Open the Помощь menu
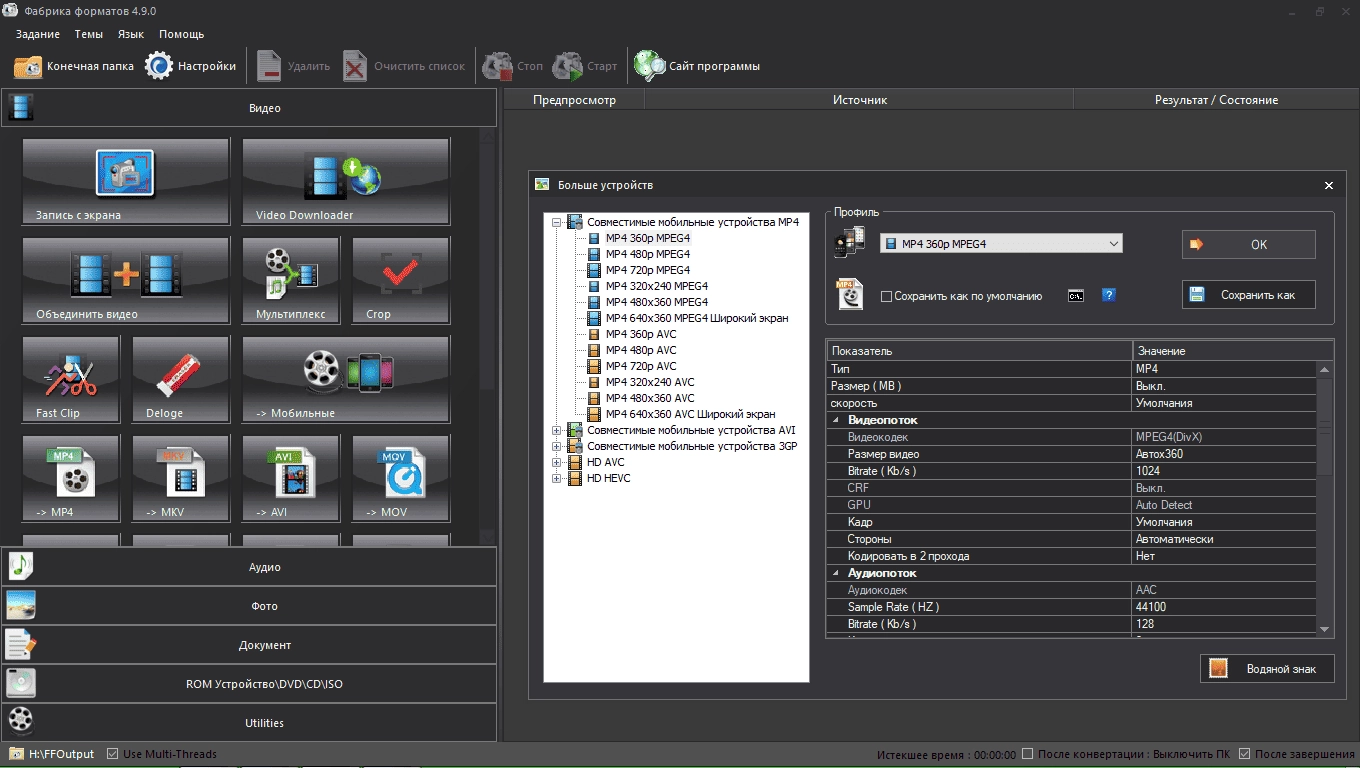This screenshot has width=1360, height=768. (181, 34)
